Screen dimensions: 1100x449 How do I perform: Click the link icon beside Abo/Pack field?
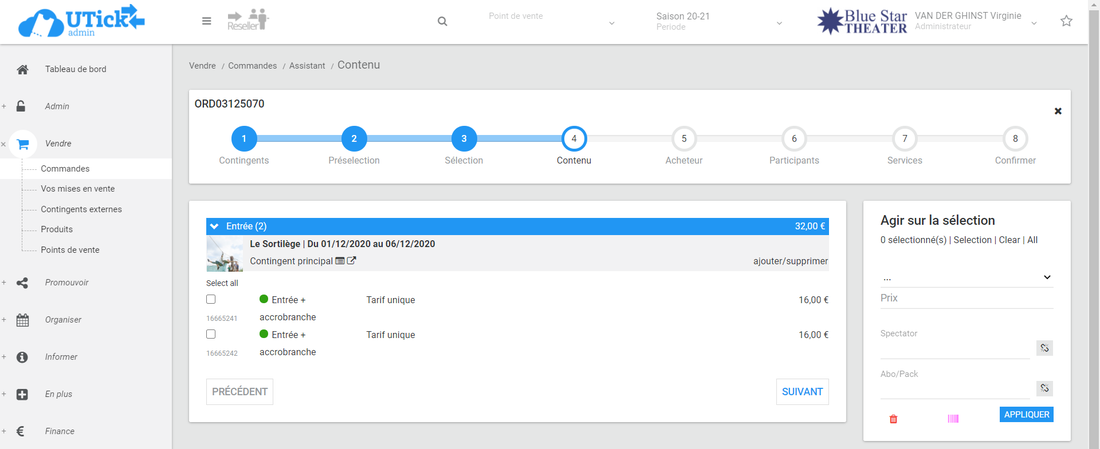point(1044,388)
